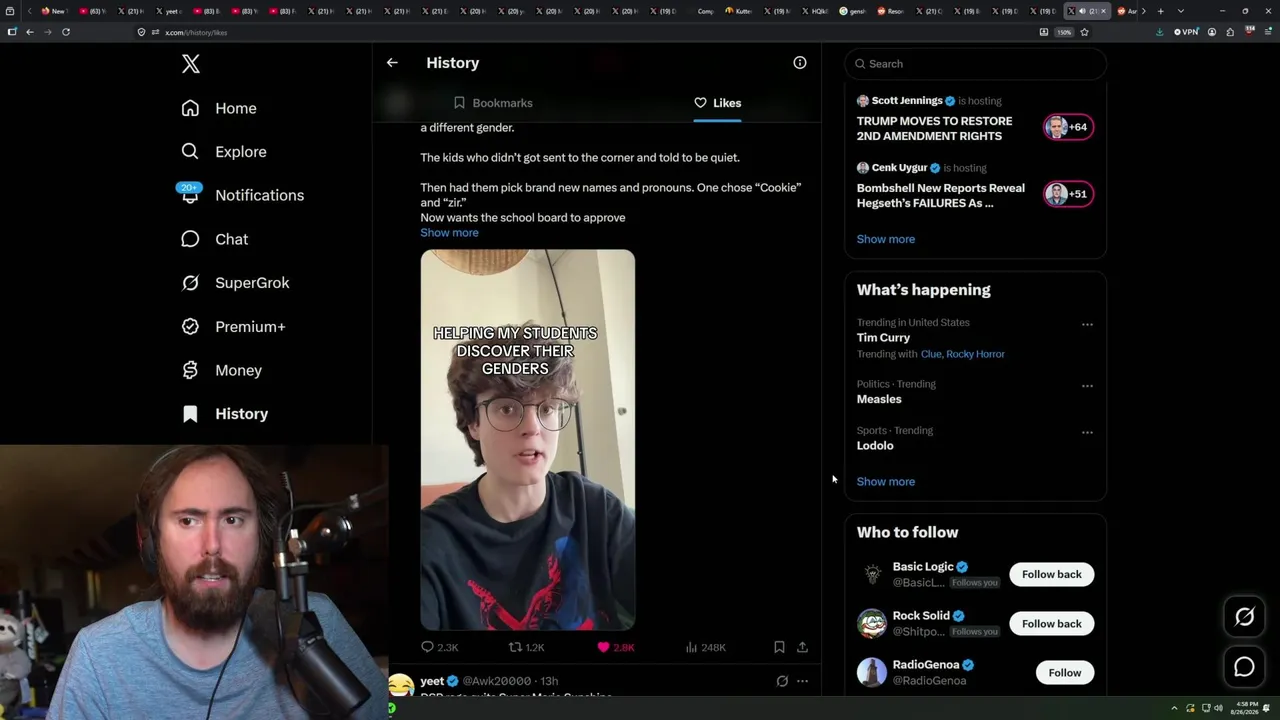Show more trends under What's happening

coord(885,482)
